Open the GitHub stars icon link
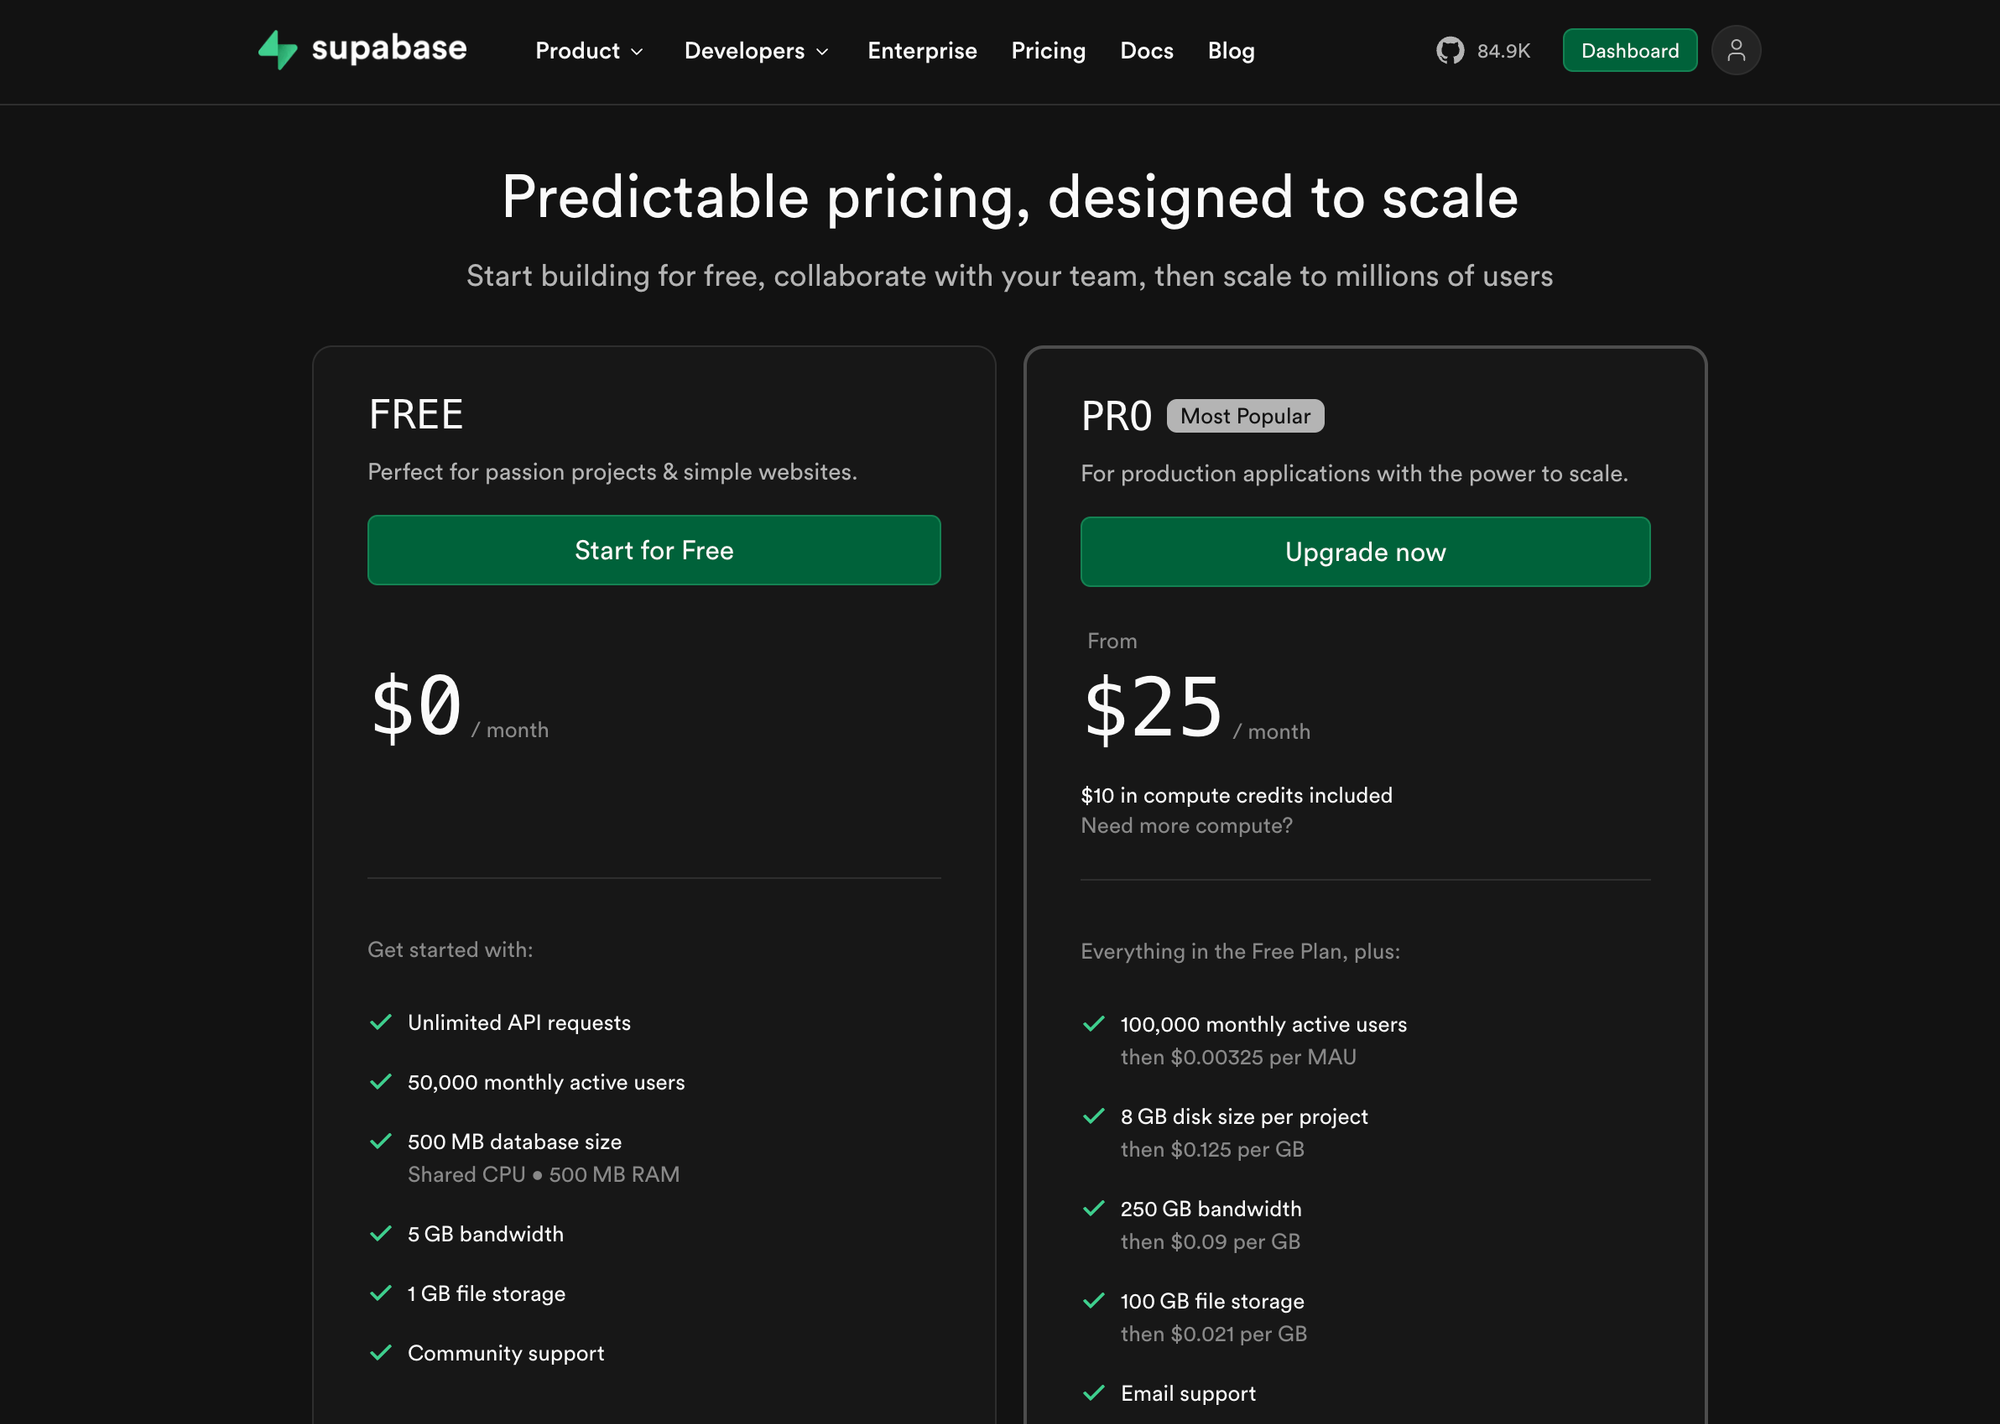 point(1449,51)
